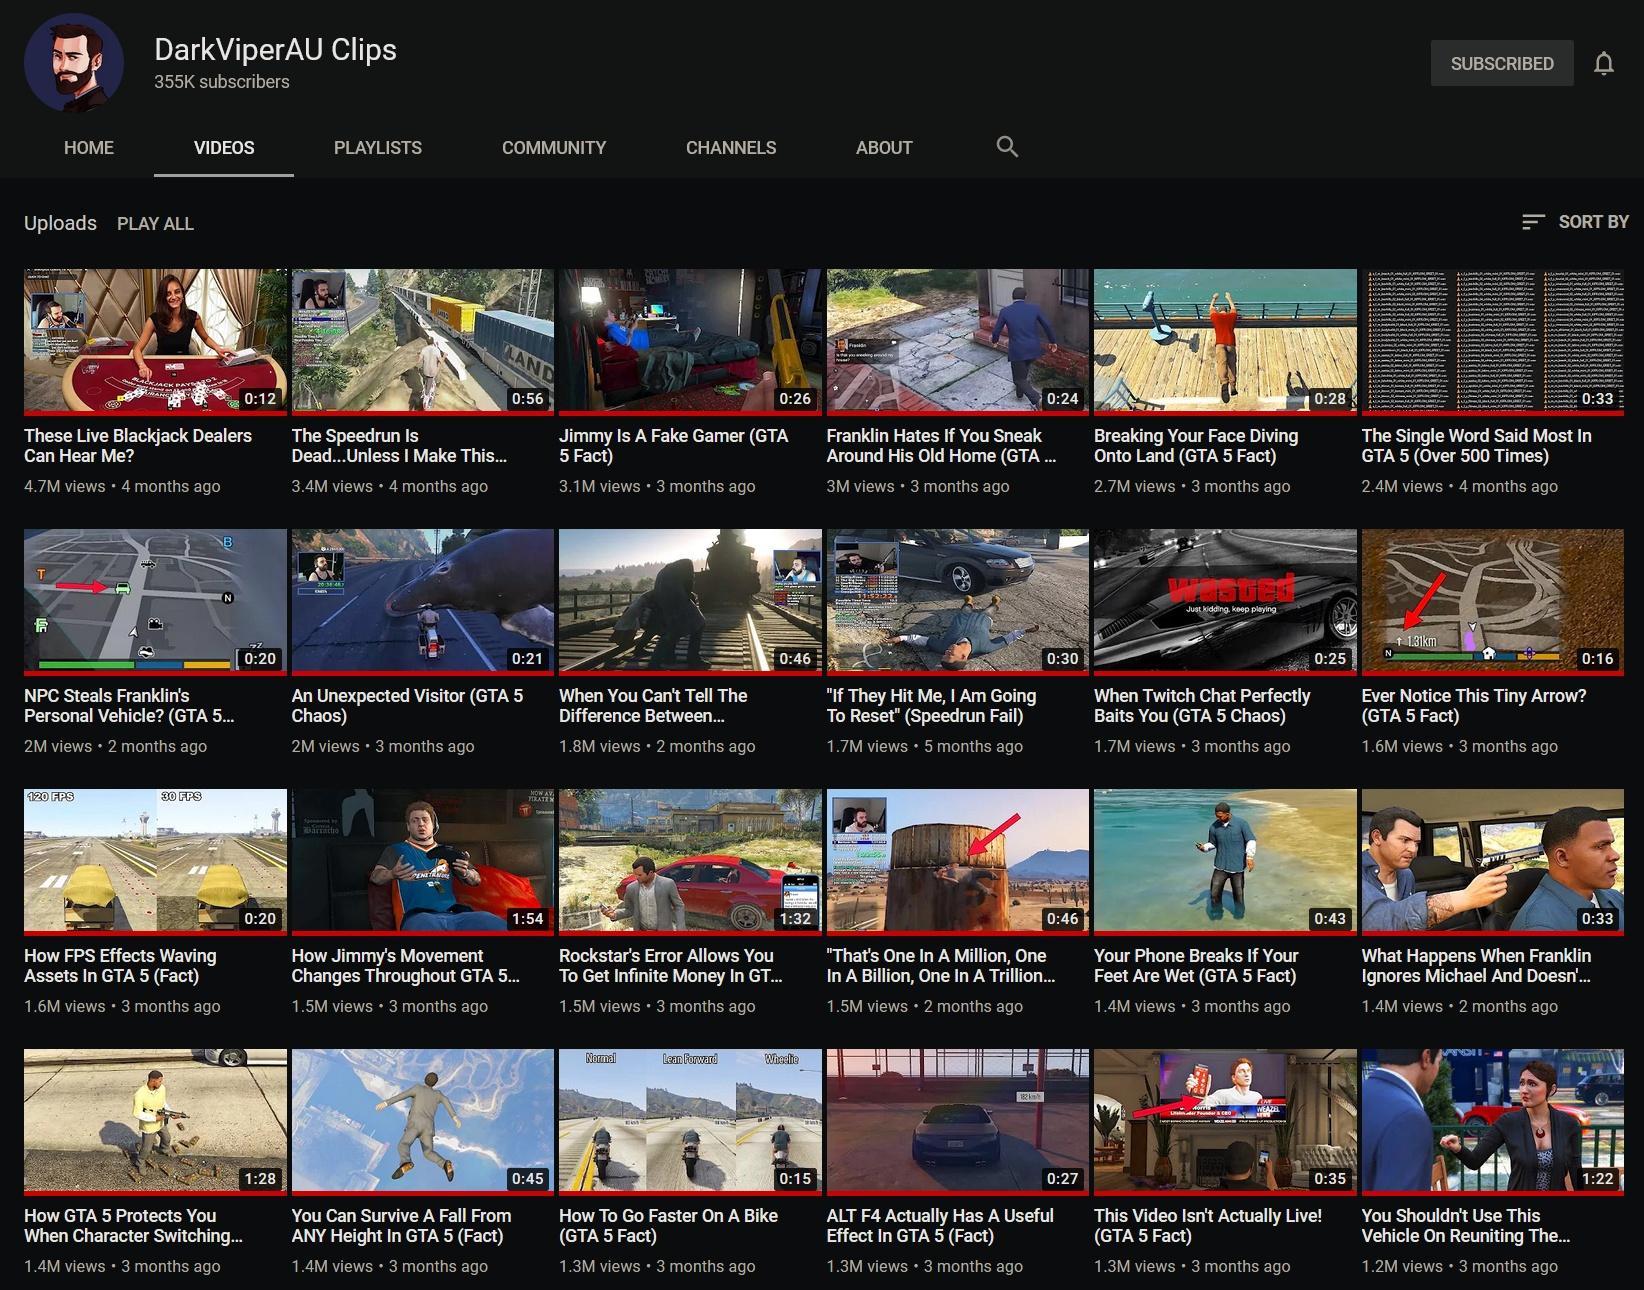The width and height of the screenshot is (1644, 1290).
Task: Open the channel search magnifier icon
Action: click(x=1007, y=147)
